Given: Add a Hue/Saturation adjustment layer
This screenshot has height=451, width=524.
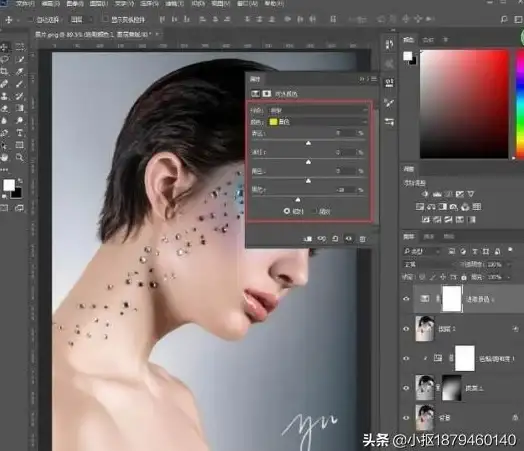Looking at the screenshot, I should click(x=420, y=207).
